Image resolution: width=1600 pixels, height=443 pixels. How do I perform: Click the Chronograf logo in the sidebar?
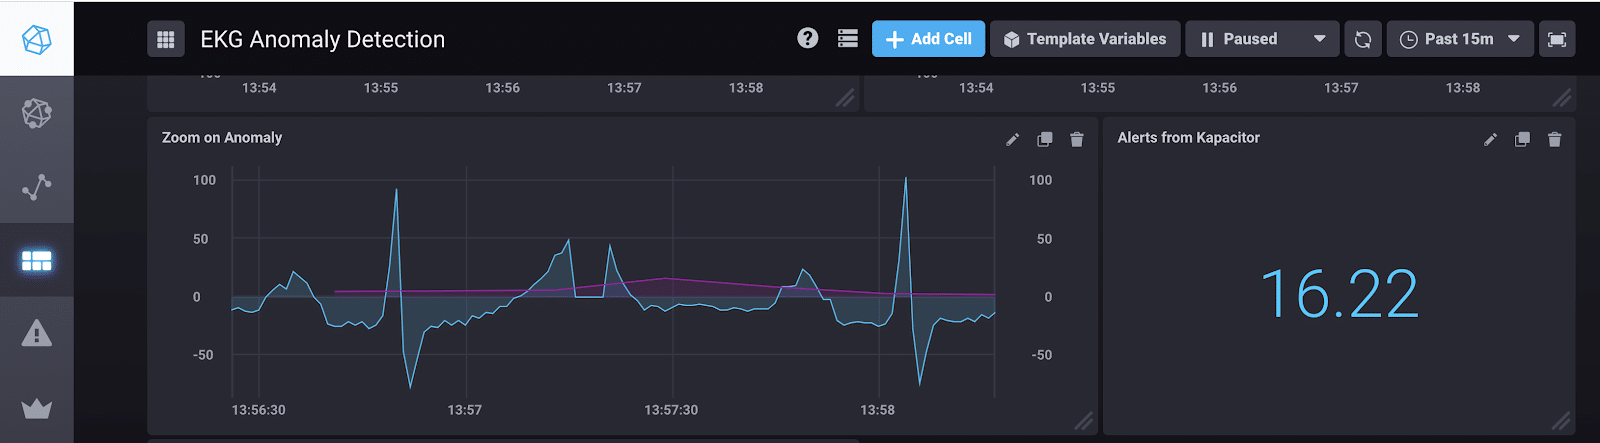(x=36, y=39)
